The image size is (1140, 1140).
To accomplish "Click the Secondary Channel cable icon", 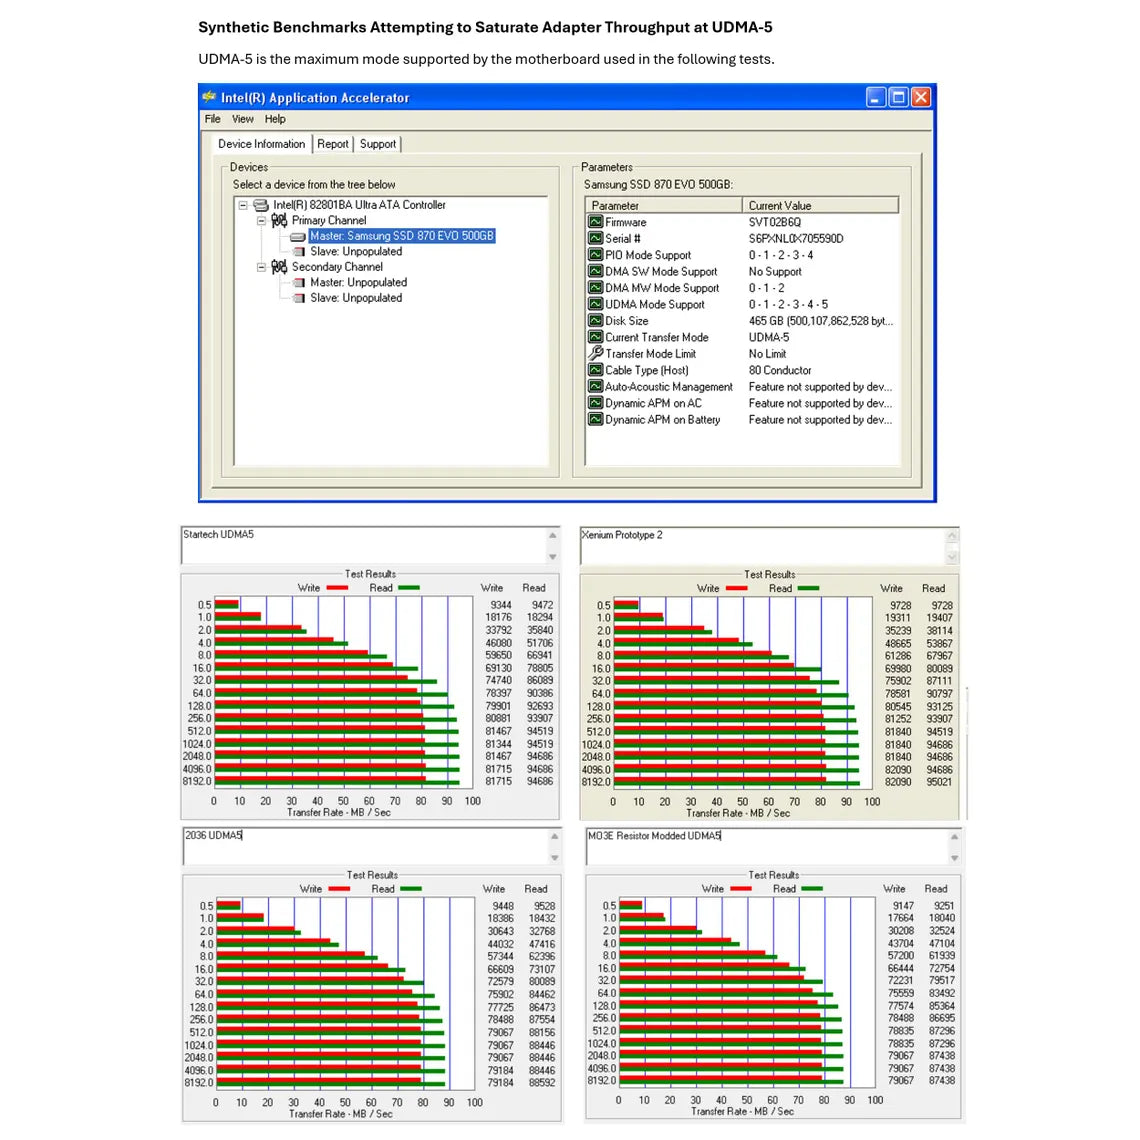I will (x=279, y=267).
